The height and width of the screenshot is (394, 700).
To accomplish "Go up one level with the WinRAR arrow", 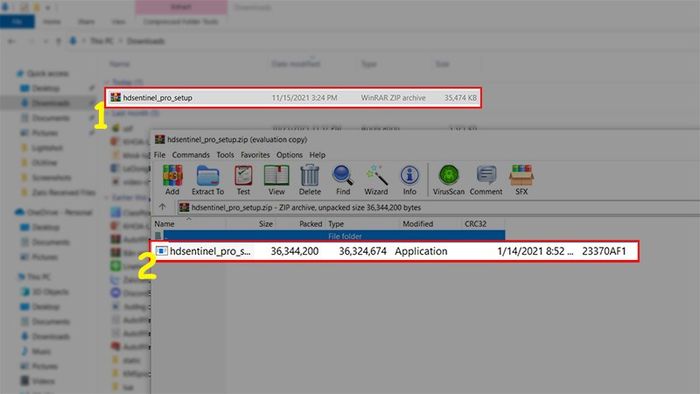I will point(162,207).
